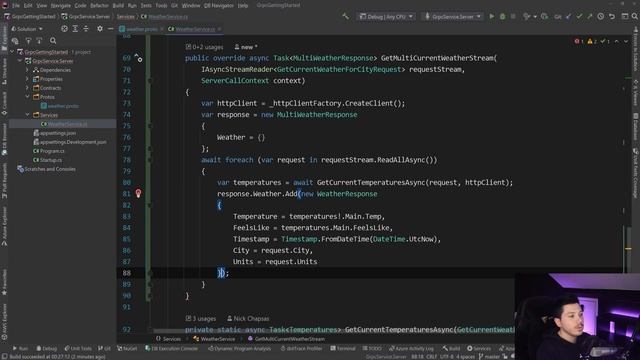Open the GrpcService.Server run configuration dropdown

click(x=453, y=17)
